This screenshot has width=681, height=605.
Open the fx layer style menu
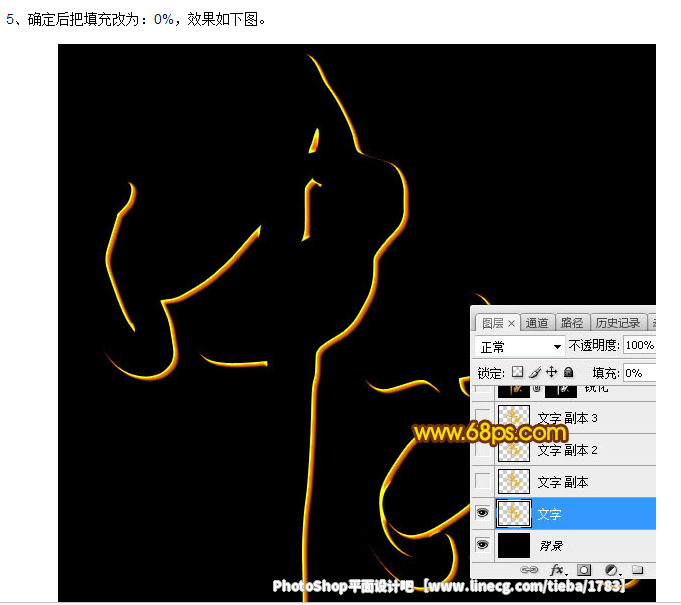558,569
